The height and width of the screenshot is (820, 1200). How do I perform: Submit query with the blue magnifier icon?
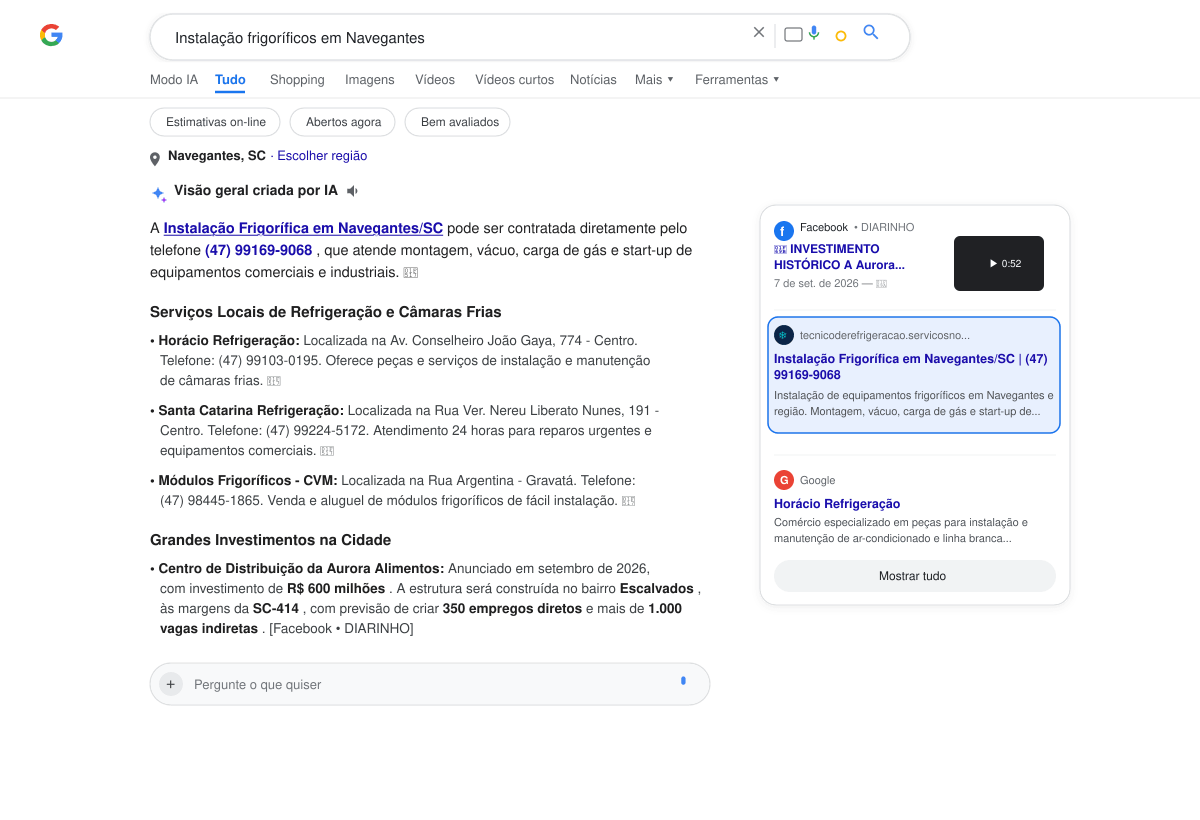871,32
